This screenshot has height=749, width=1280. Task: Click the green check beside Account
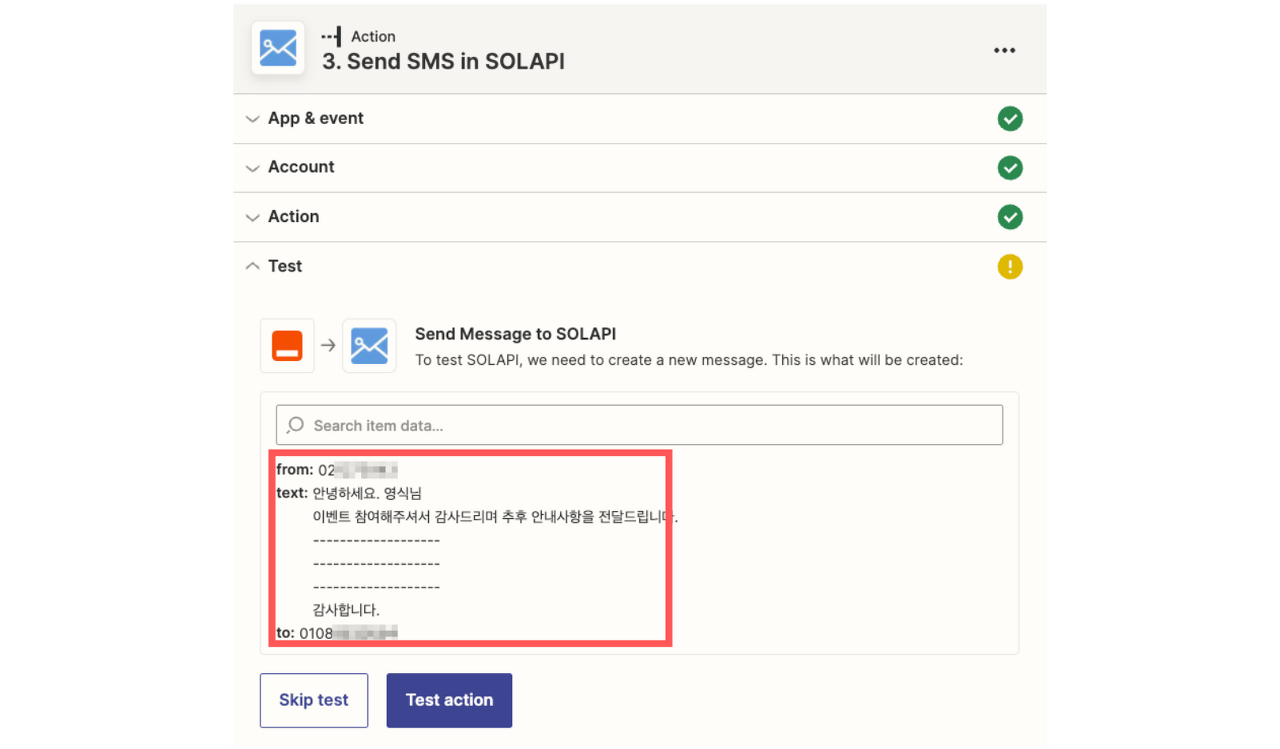tap(1010, 168)
